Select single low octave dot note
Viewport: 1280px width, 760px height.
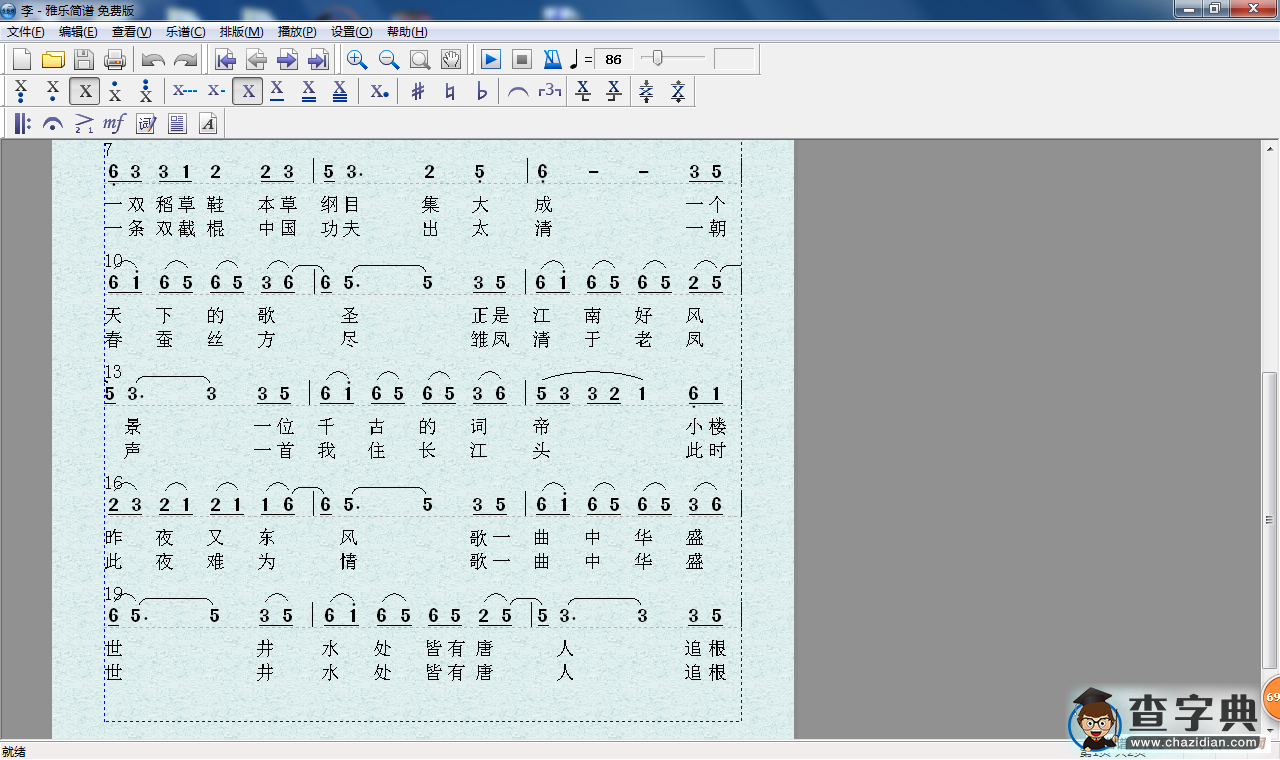(53, 92)
